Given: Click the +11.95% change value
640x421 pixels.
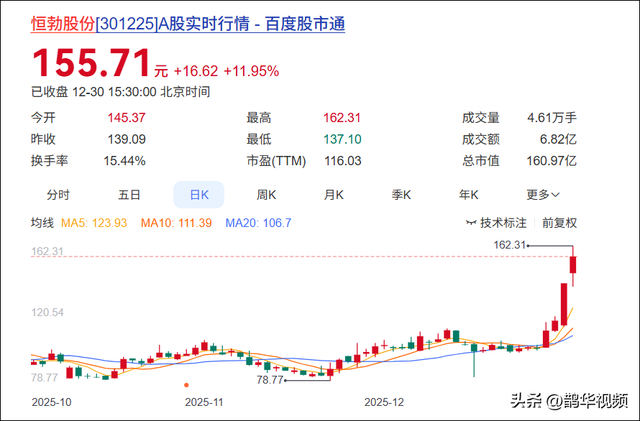Looking at the screenshot, I should coord(251,71).
